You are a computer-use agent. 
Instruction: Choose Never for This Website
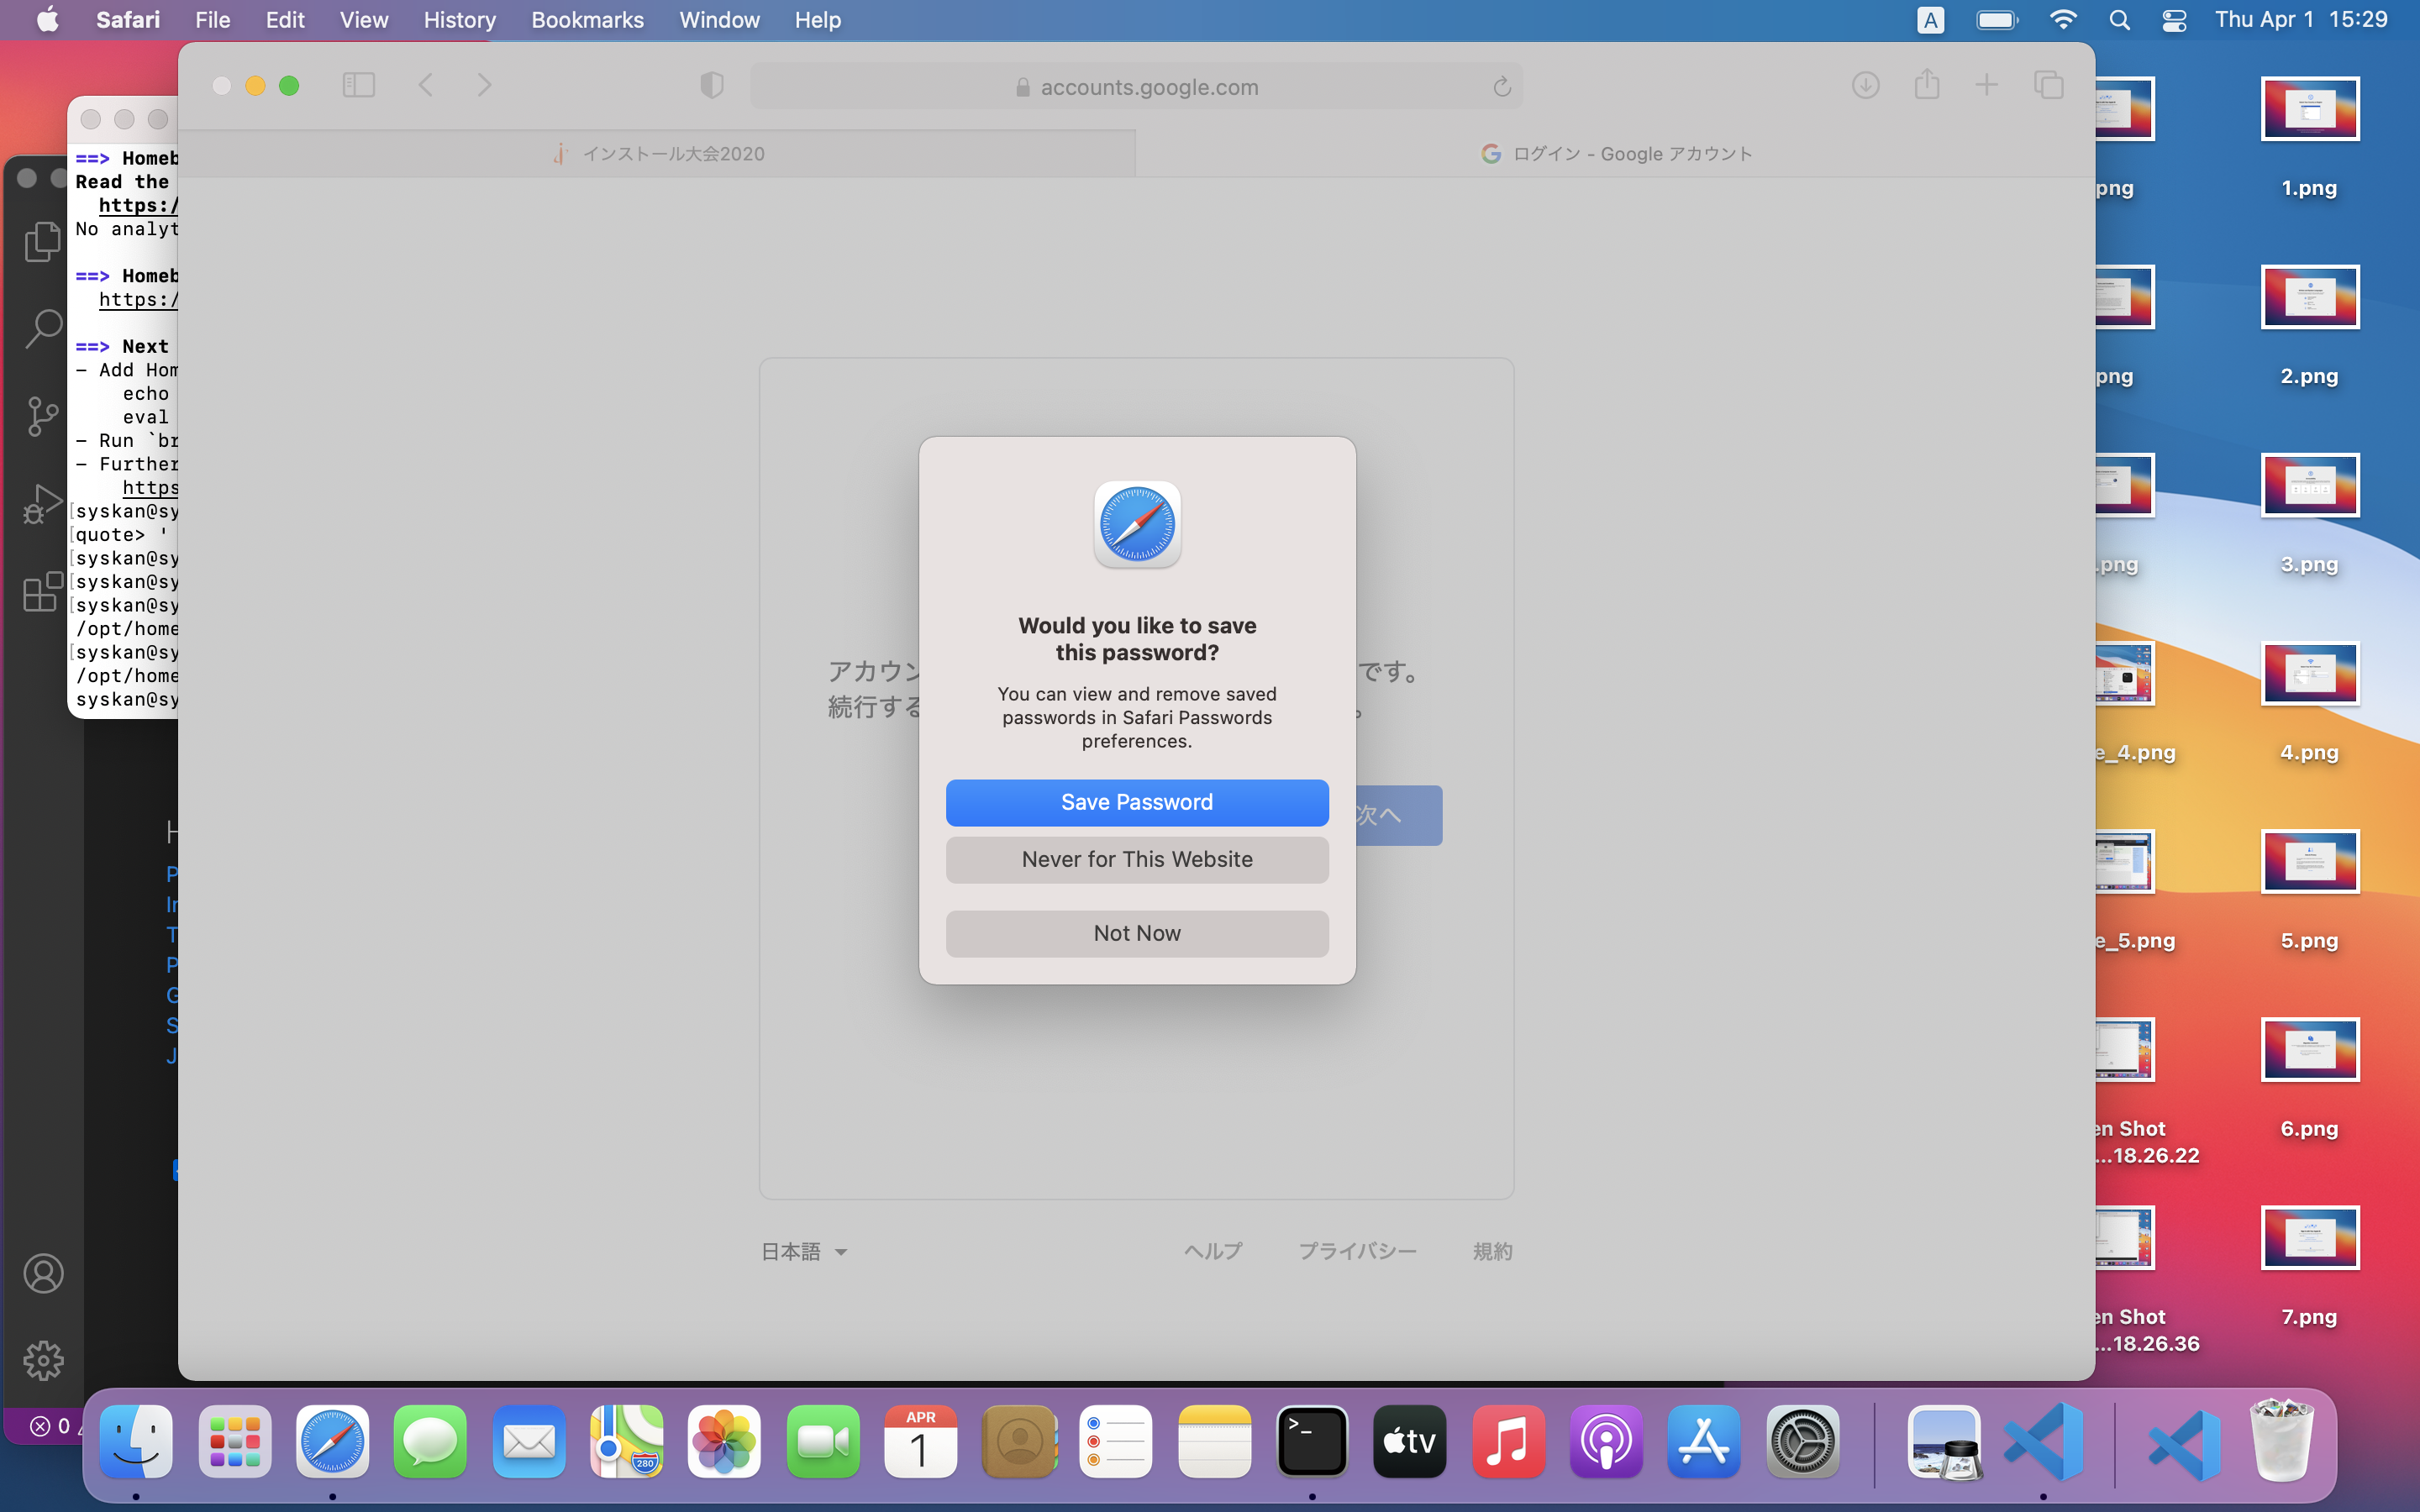coord(1137,859)
